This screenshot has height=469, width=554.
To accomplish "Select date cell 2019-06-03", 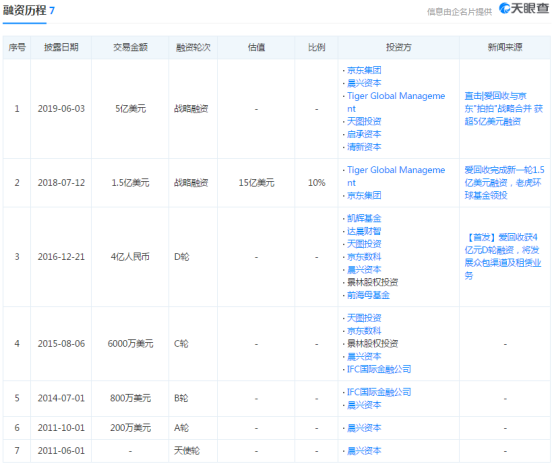I will [61, 109].
